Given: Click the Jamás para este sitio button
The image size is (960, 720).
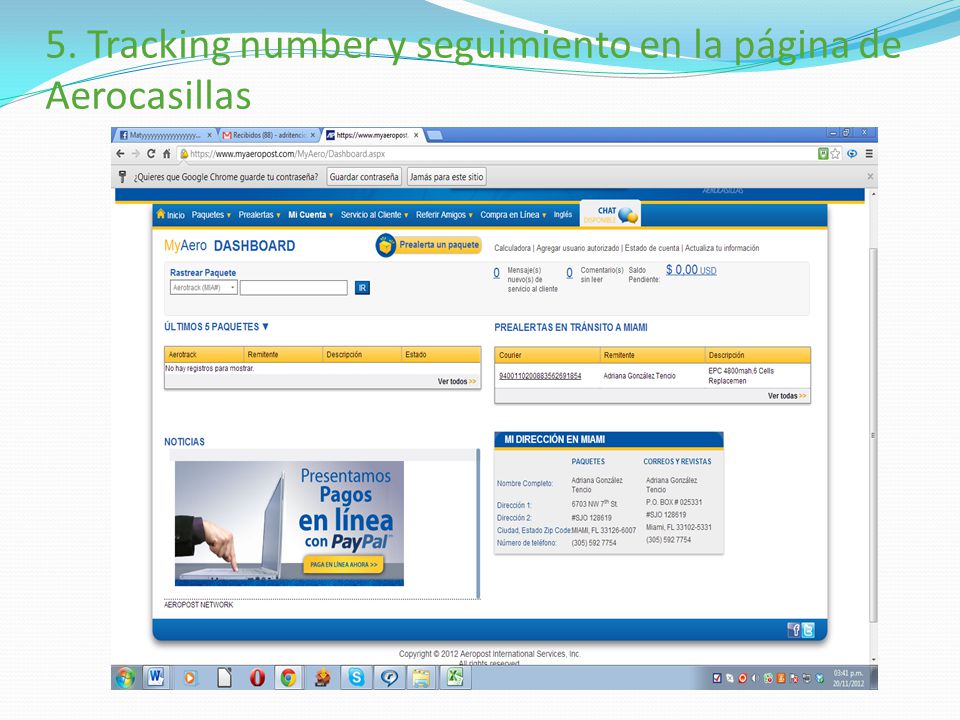Looking at the screenshot, I should click(446, 177).
